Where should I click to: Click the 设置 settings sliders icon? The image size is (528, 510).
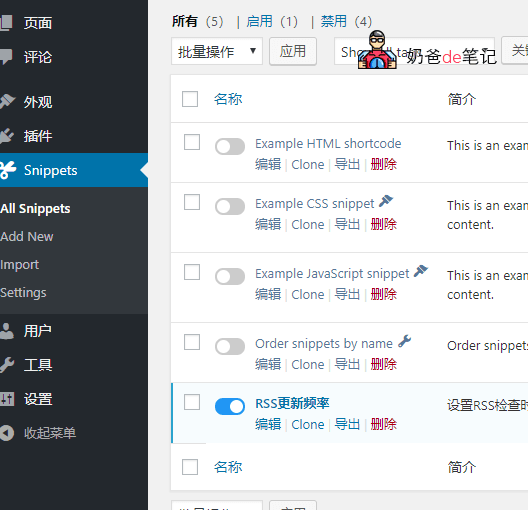coord(7,399)
